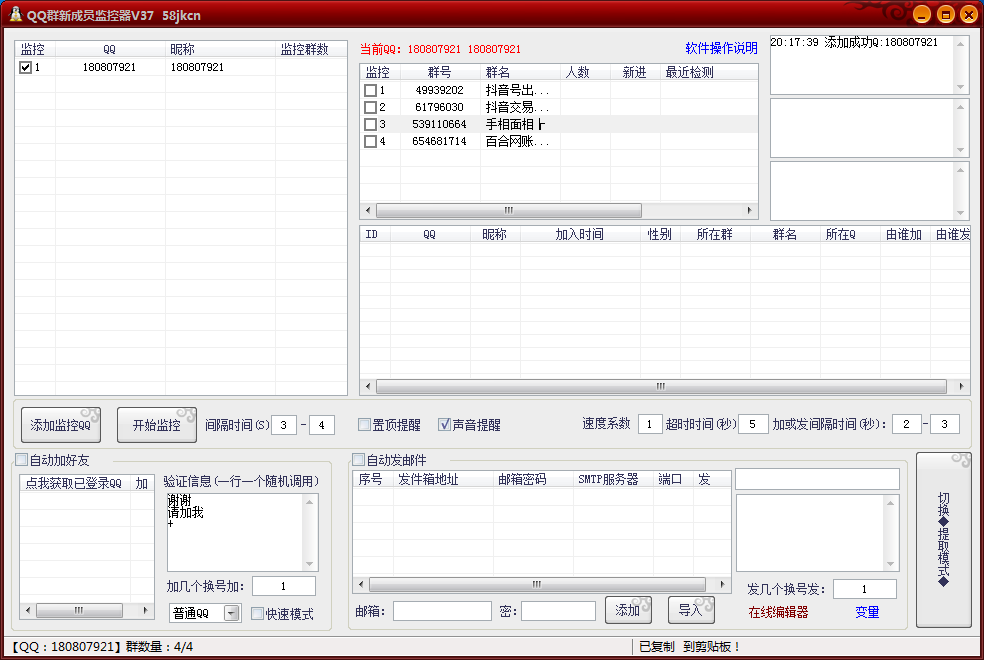This screenshot has height=660, width=984.
Task: Check group 539110664 for monitoring
Action: 370,124
